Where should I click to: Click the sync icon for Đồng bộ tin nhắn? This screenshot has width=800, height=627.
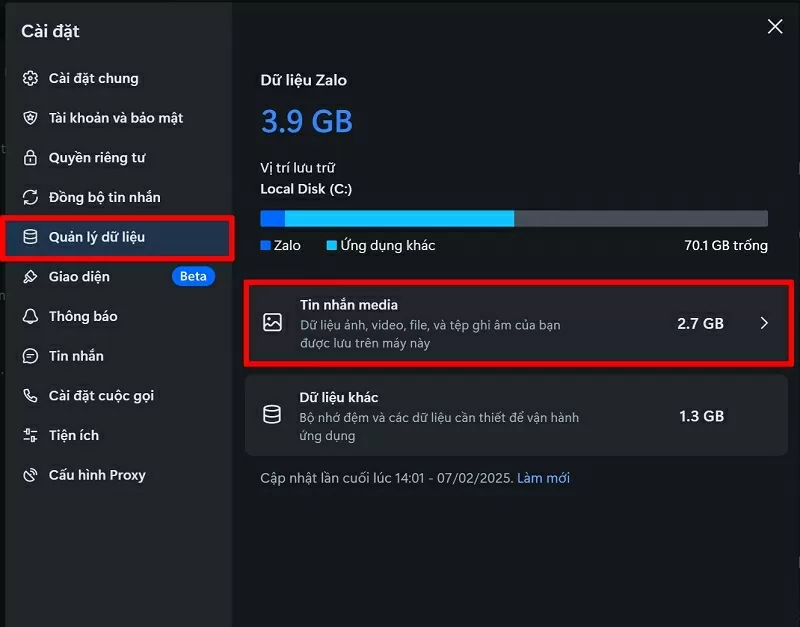pos(30,197)
